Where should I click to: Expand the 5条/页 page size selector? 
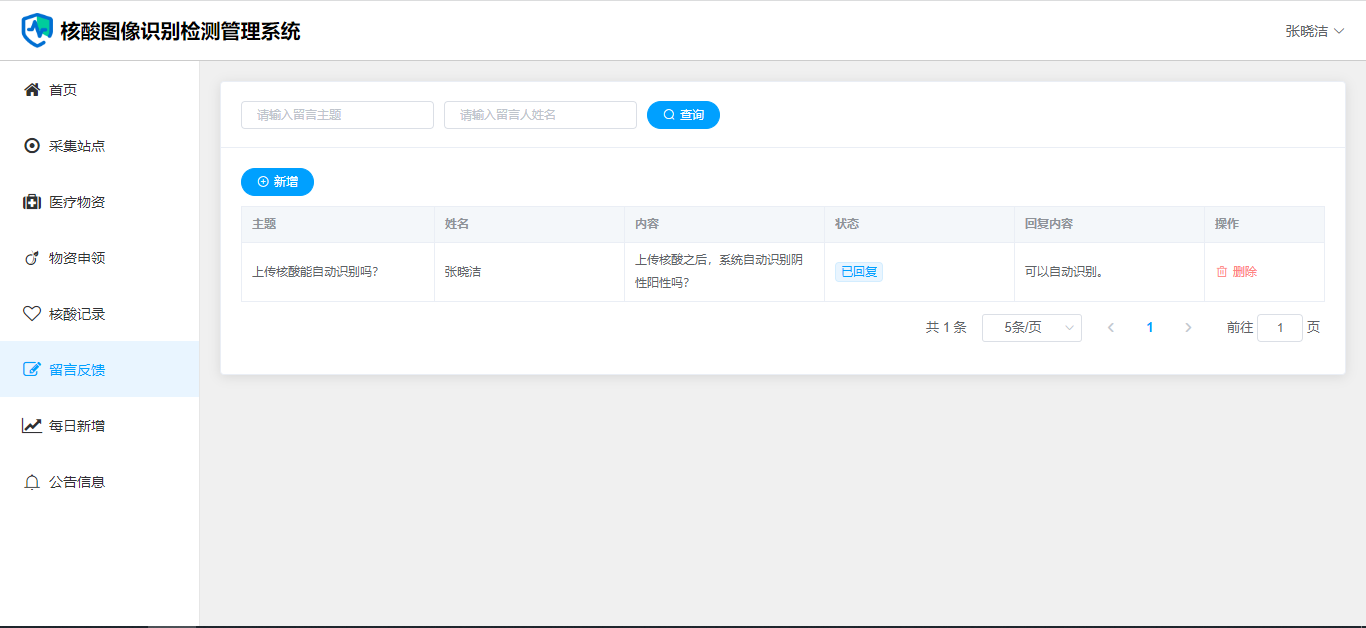pos(1031,328)
